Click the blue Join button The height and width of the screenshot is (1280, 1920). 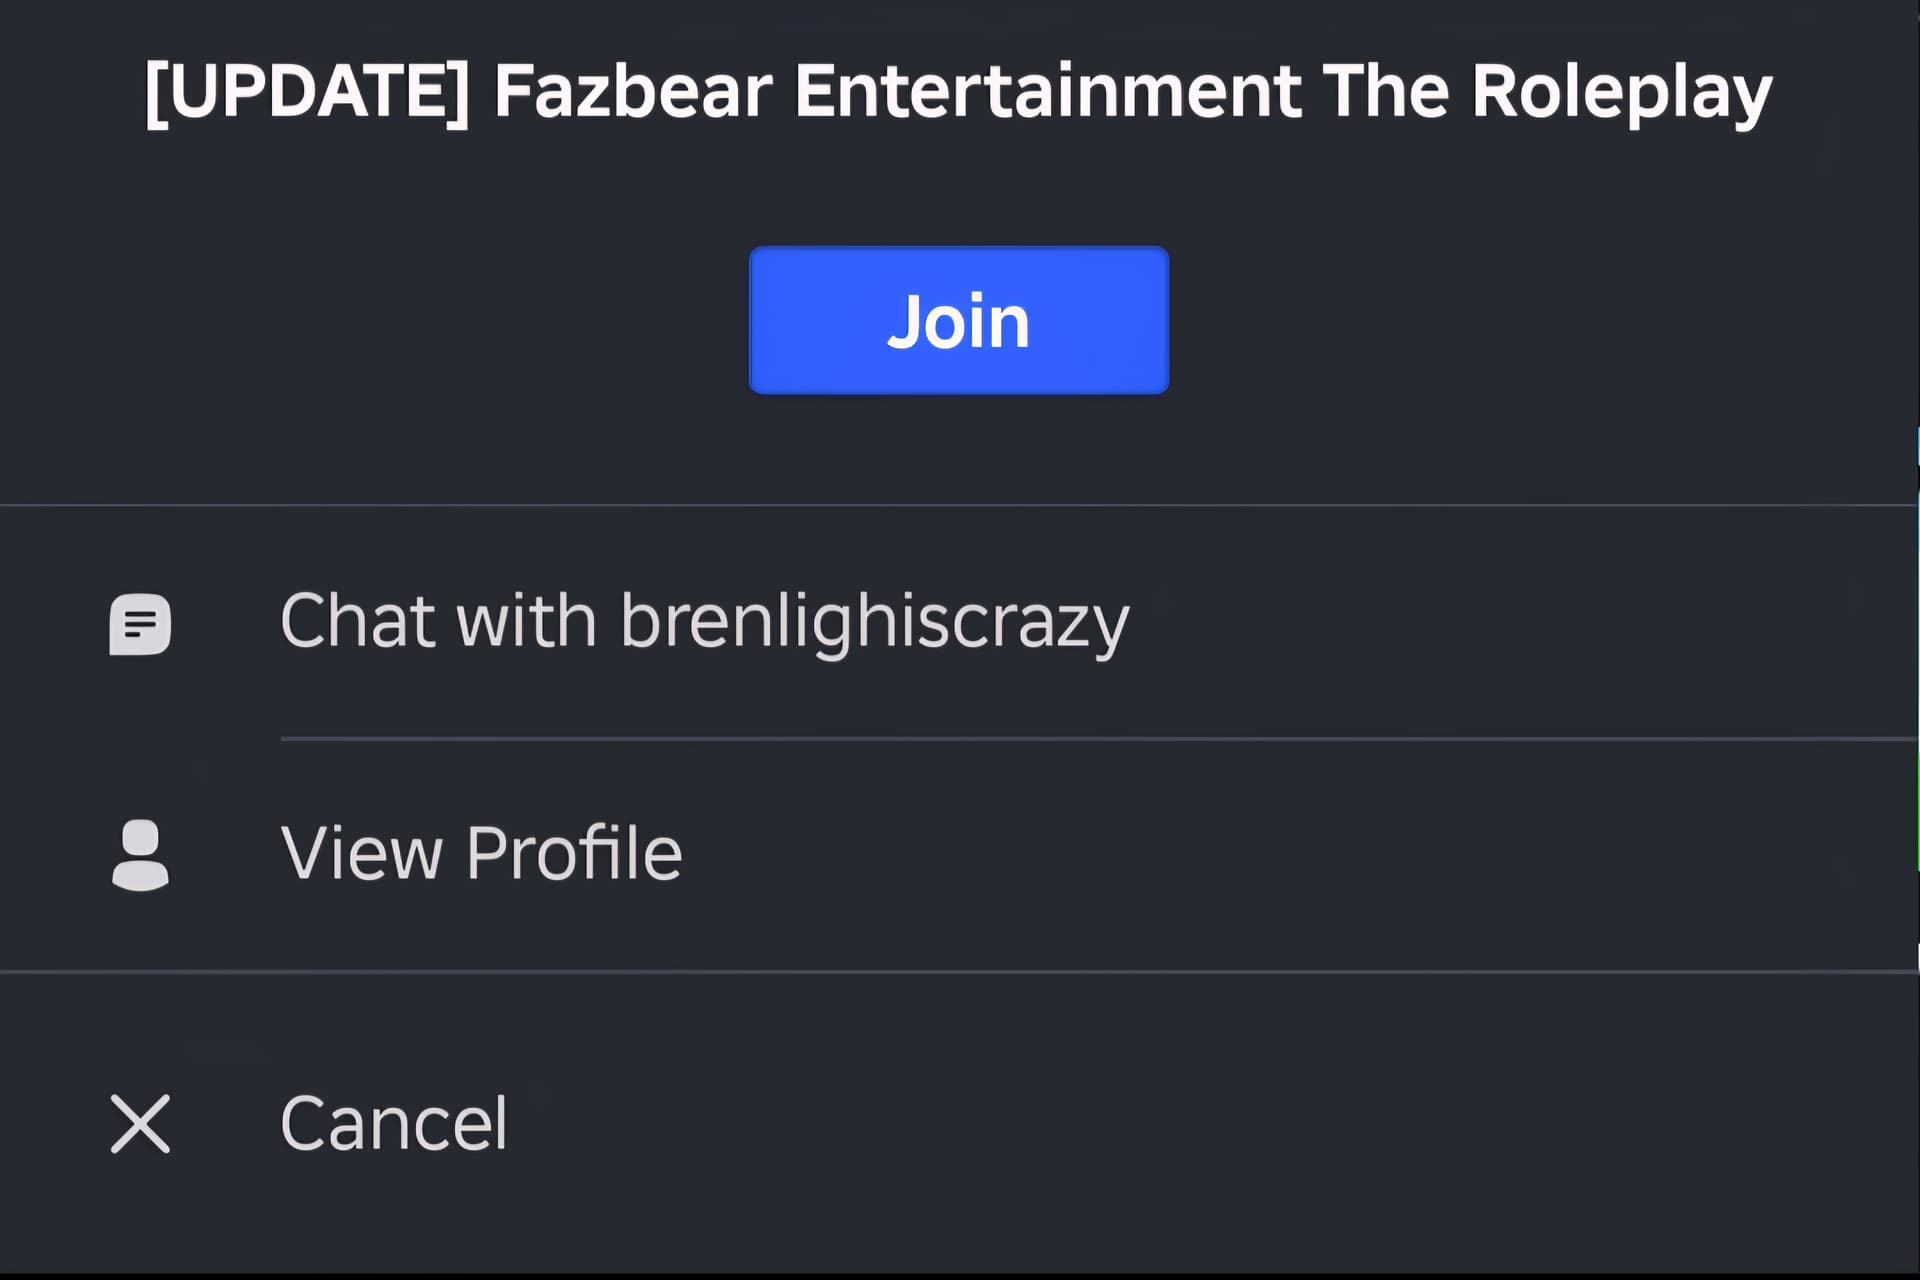click(x=959, y=320)
